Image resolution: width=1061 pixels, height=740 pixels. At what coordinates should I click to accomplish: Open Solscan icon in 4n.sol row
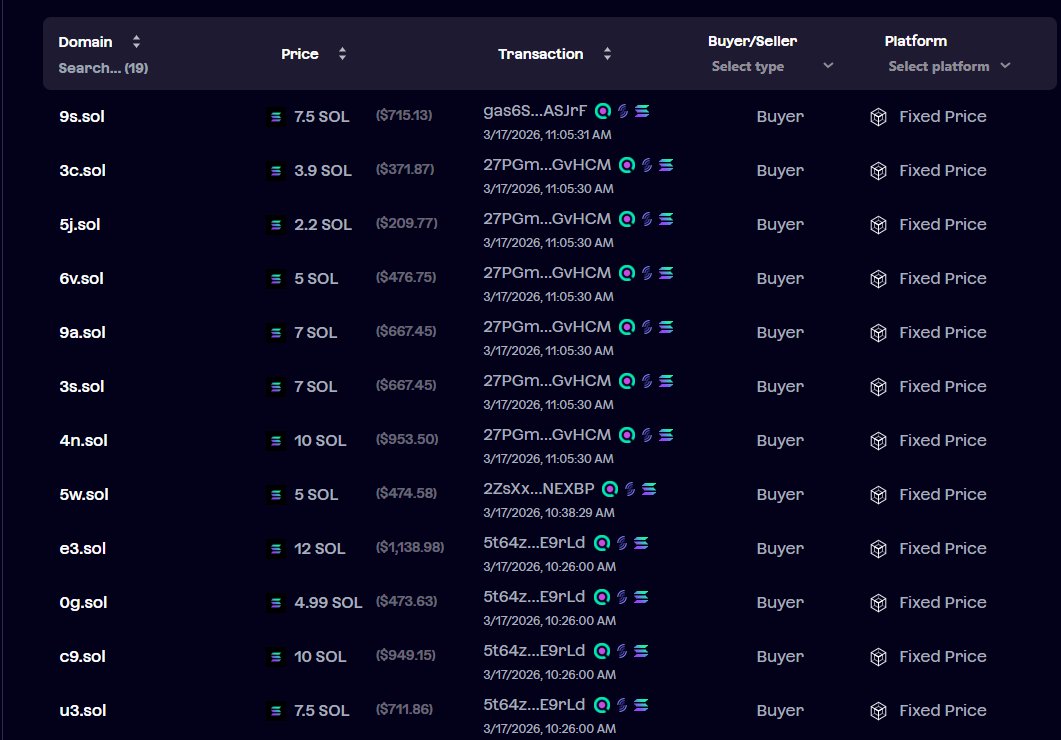coord(627,435)
